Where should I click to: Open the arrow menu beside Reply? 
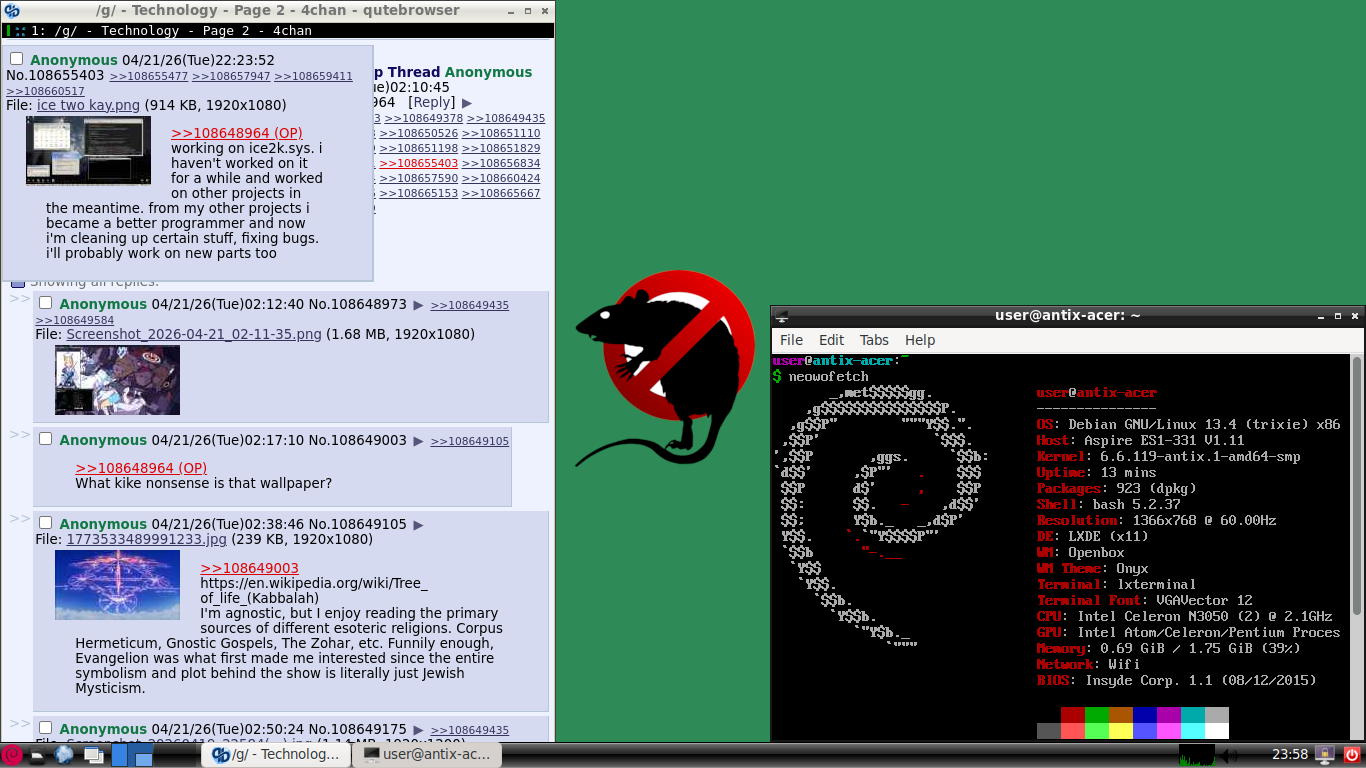467,103
